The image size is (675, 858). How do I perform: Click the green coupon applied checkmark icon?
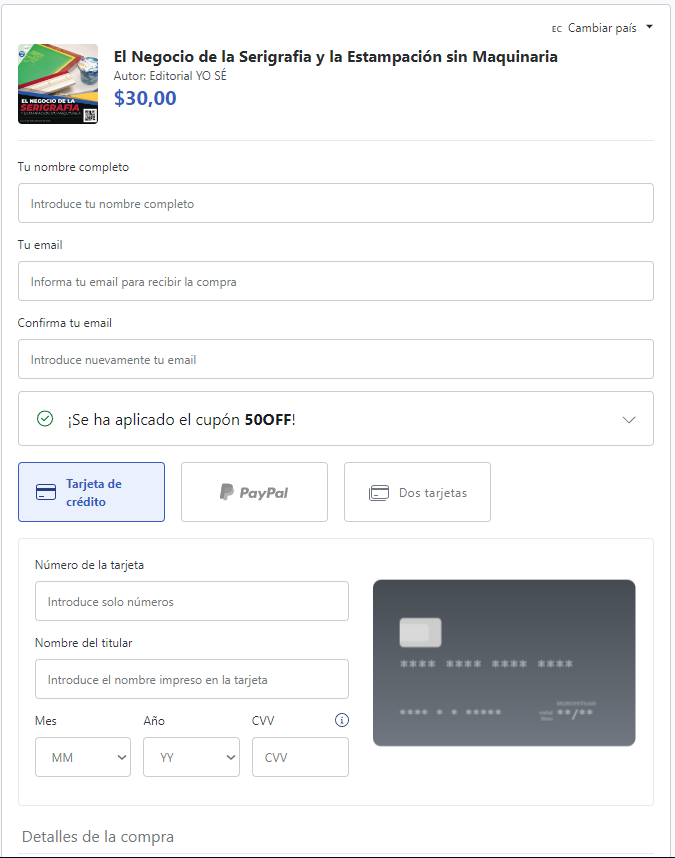click(x=45, y=419)
